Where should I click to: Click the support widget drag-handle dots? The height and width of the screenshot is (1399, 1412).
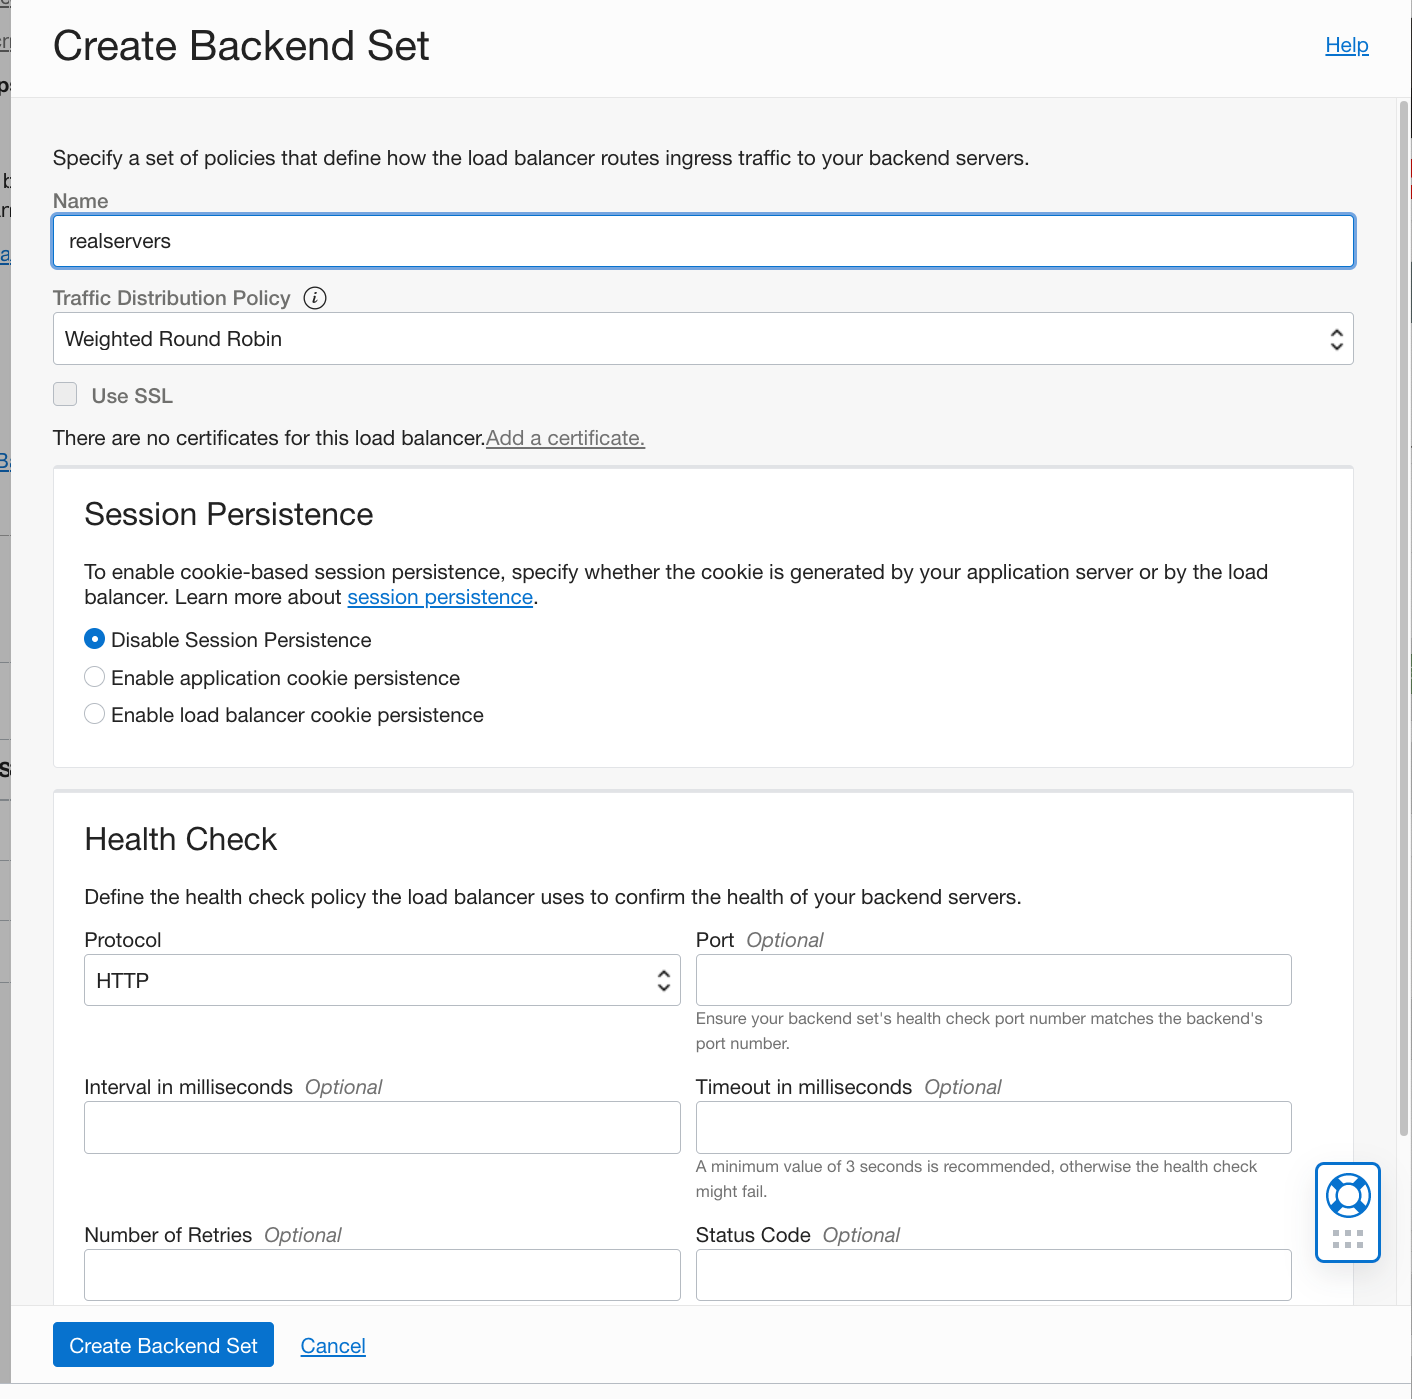click(1347, 1240)
